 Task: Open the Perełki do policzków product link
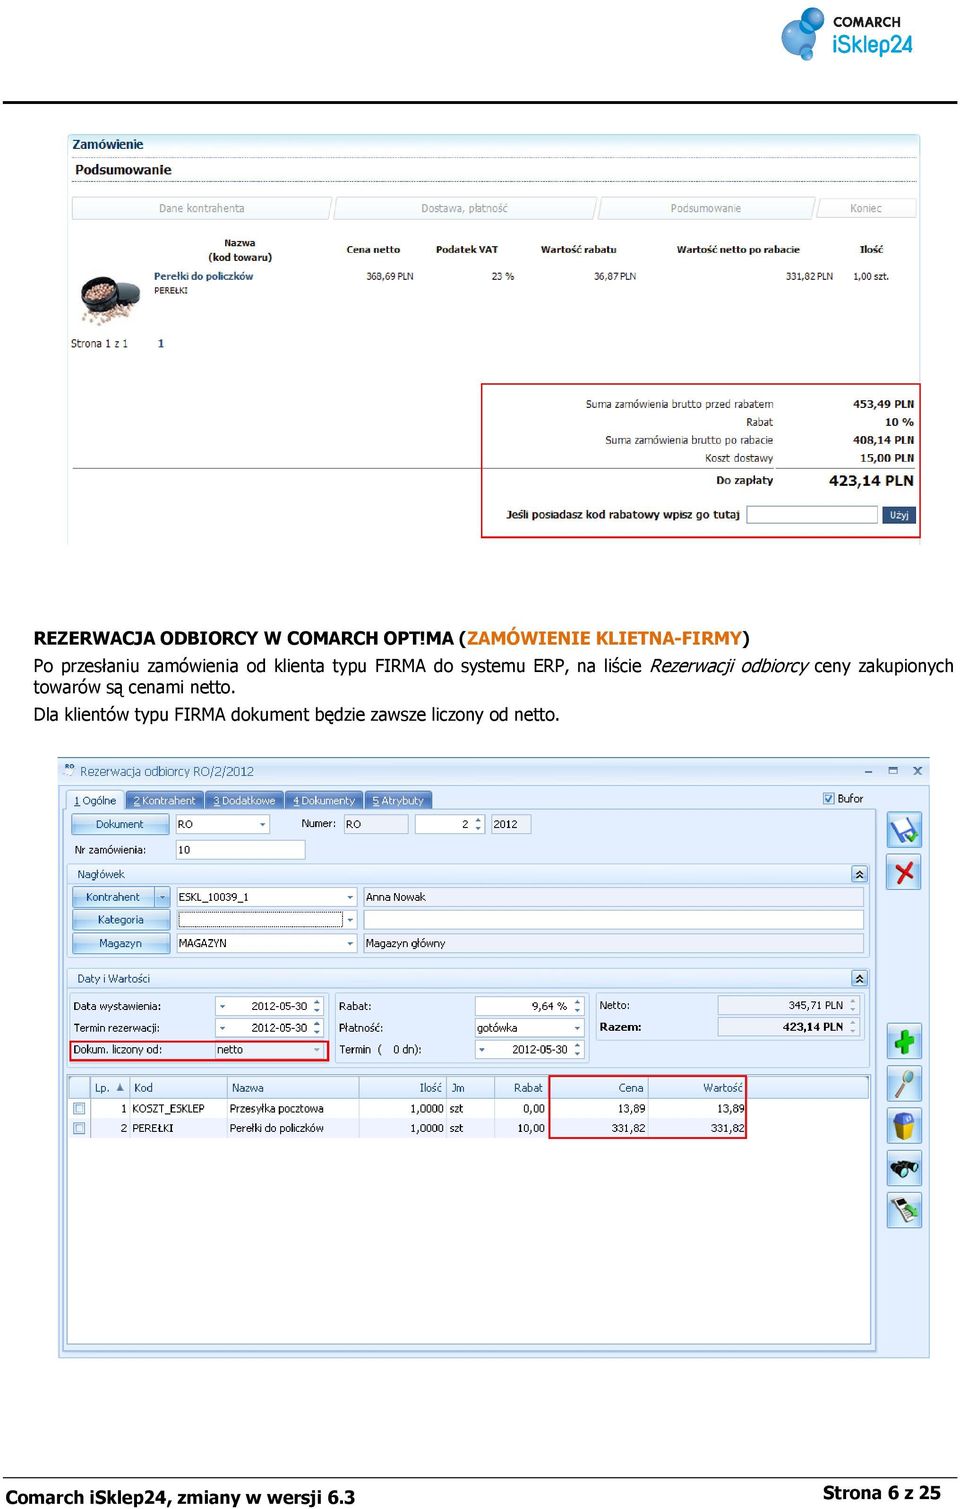tap(203, 276)
